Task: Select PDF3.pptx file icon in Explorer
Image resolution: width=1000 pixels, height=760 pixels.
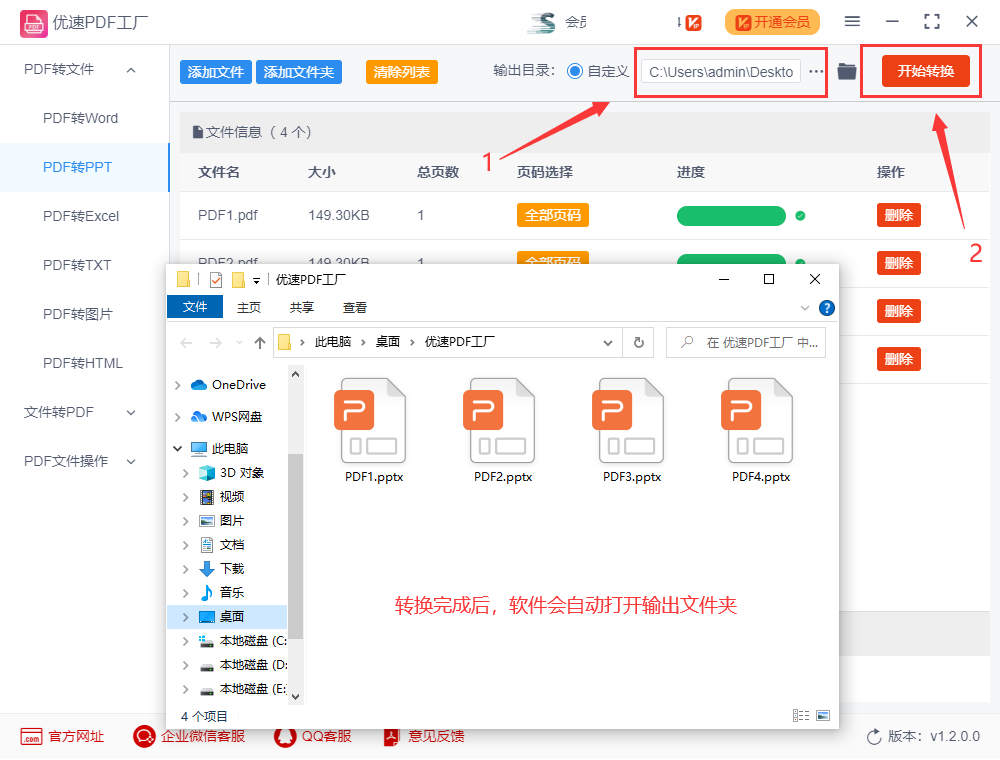Action: pos(630,420)
